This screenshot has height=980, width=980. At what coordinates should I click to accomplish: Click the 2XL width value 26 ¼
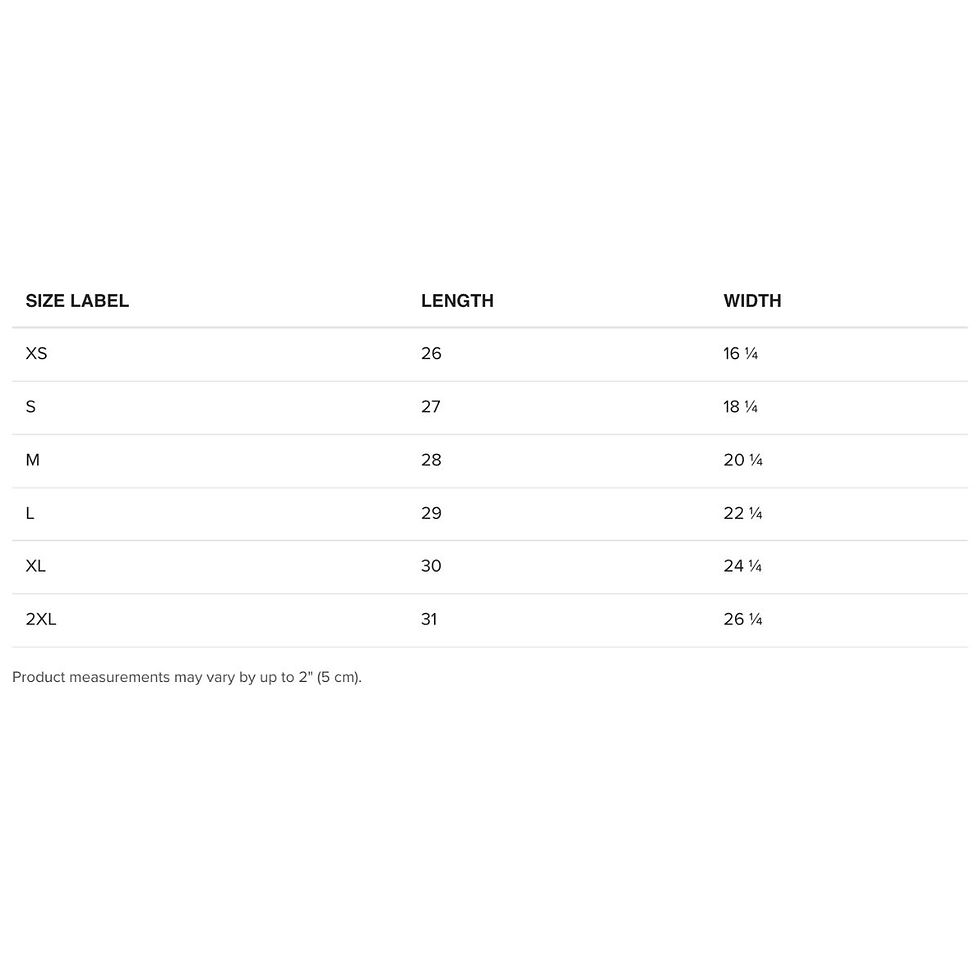[x=743, y=619]
